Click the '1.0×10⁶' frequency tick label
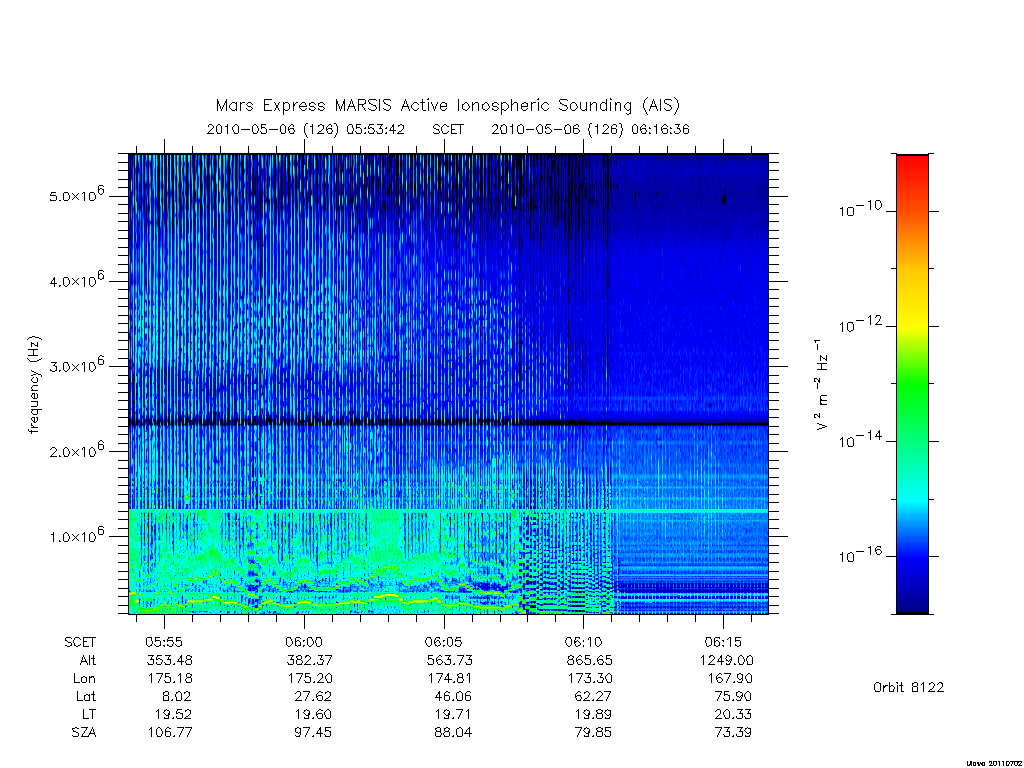 pos(76,536)
